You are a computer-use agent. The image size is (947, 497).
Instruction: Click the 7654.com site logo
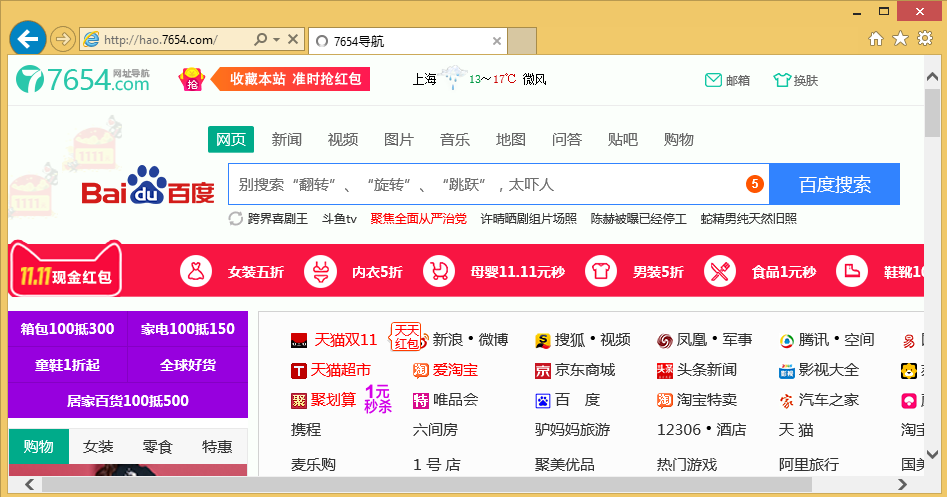pos(83,79)
